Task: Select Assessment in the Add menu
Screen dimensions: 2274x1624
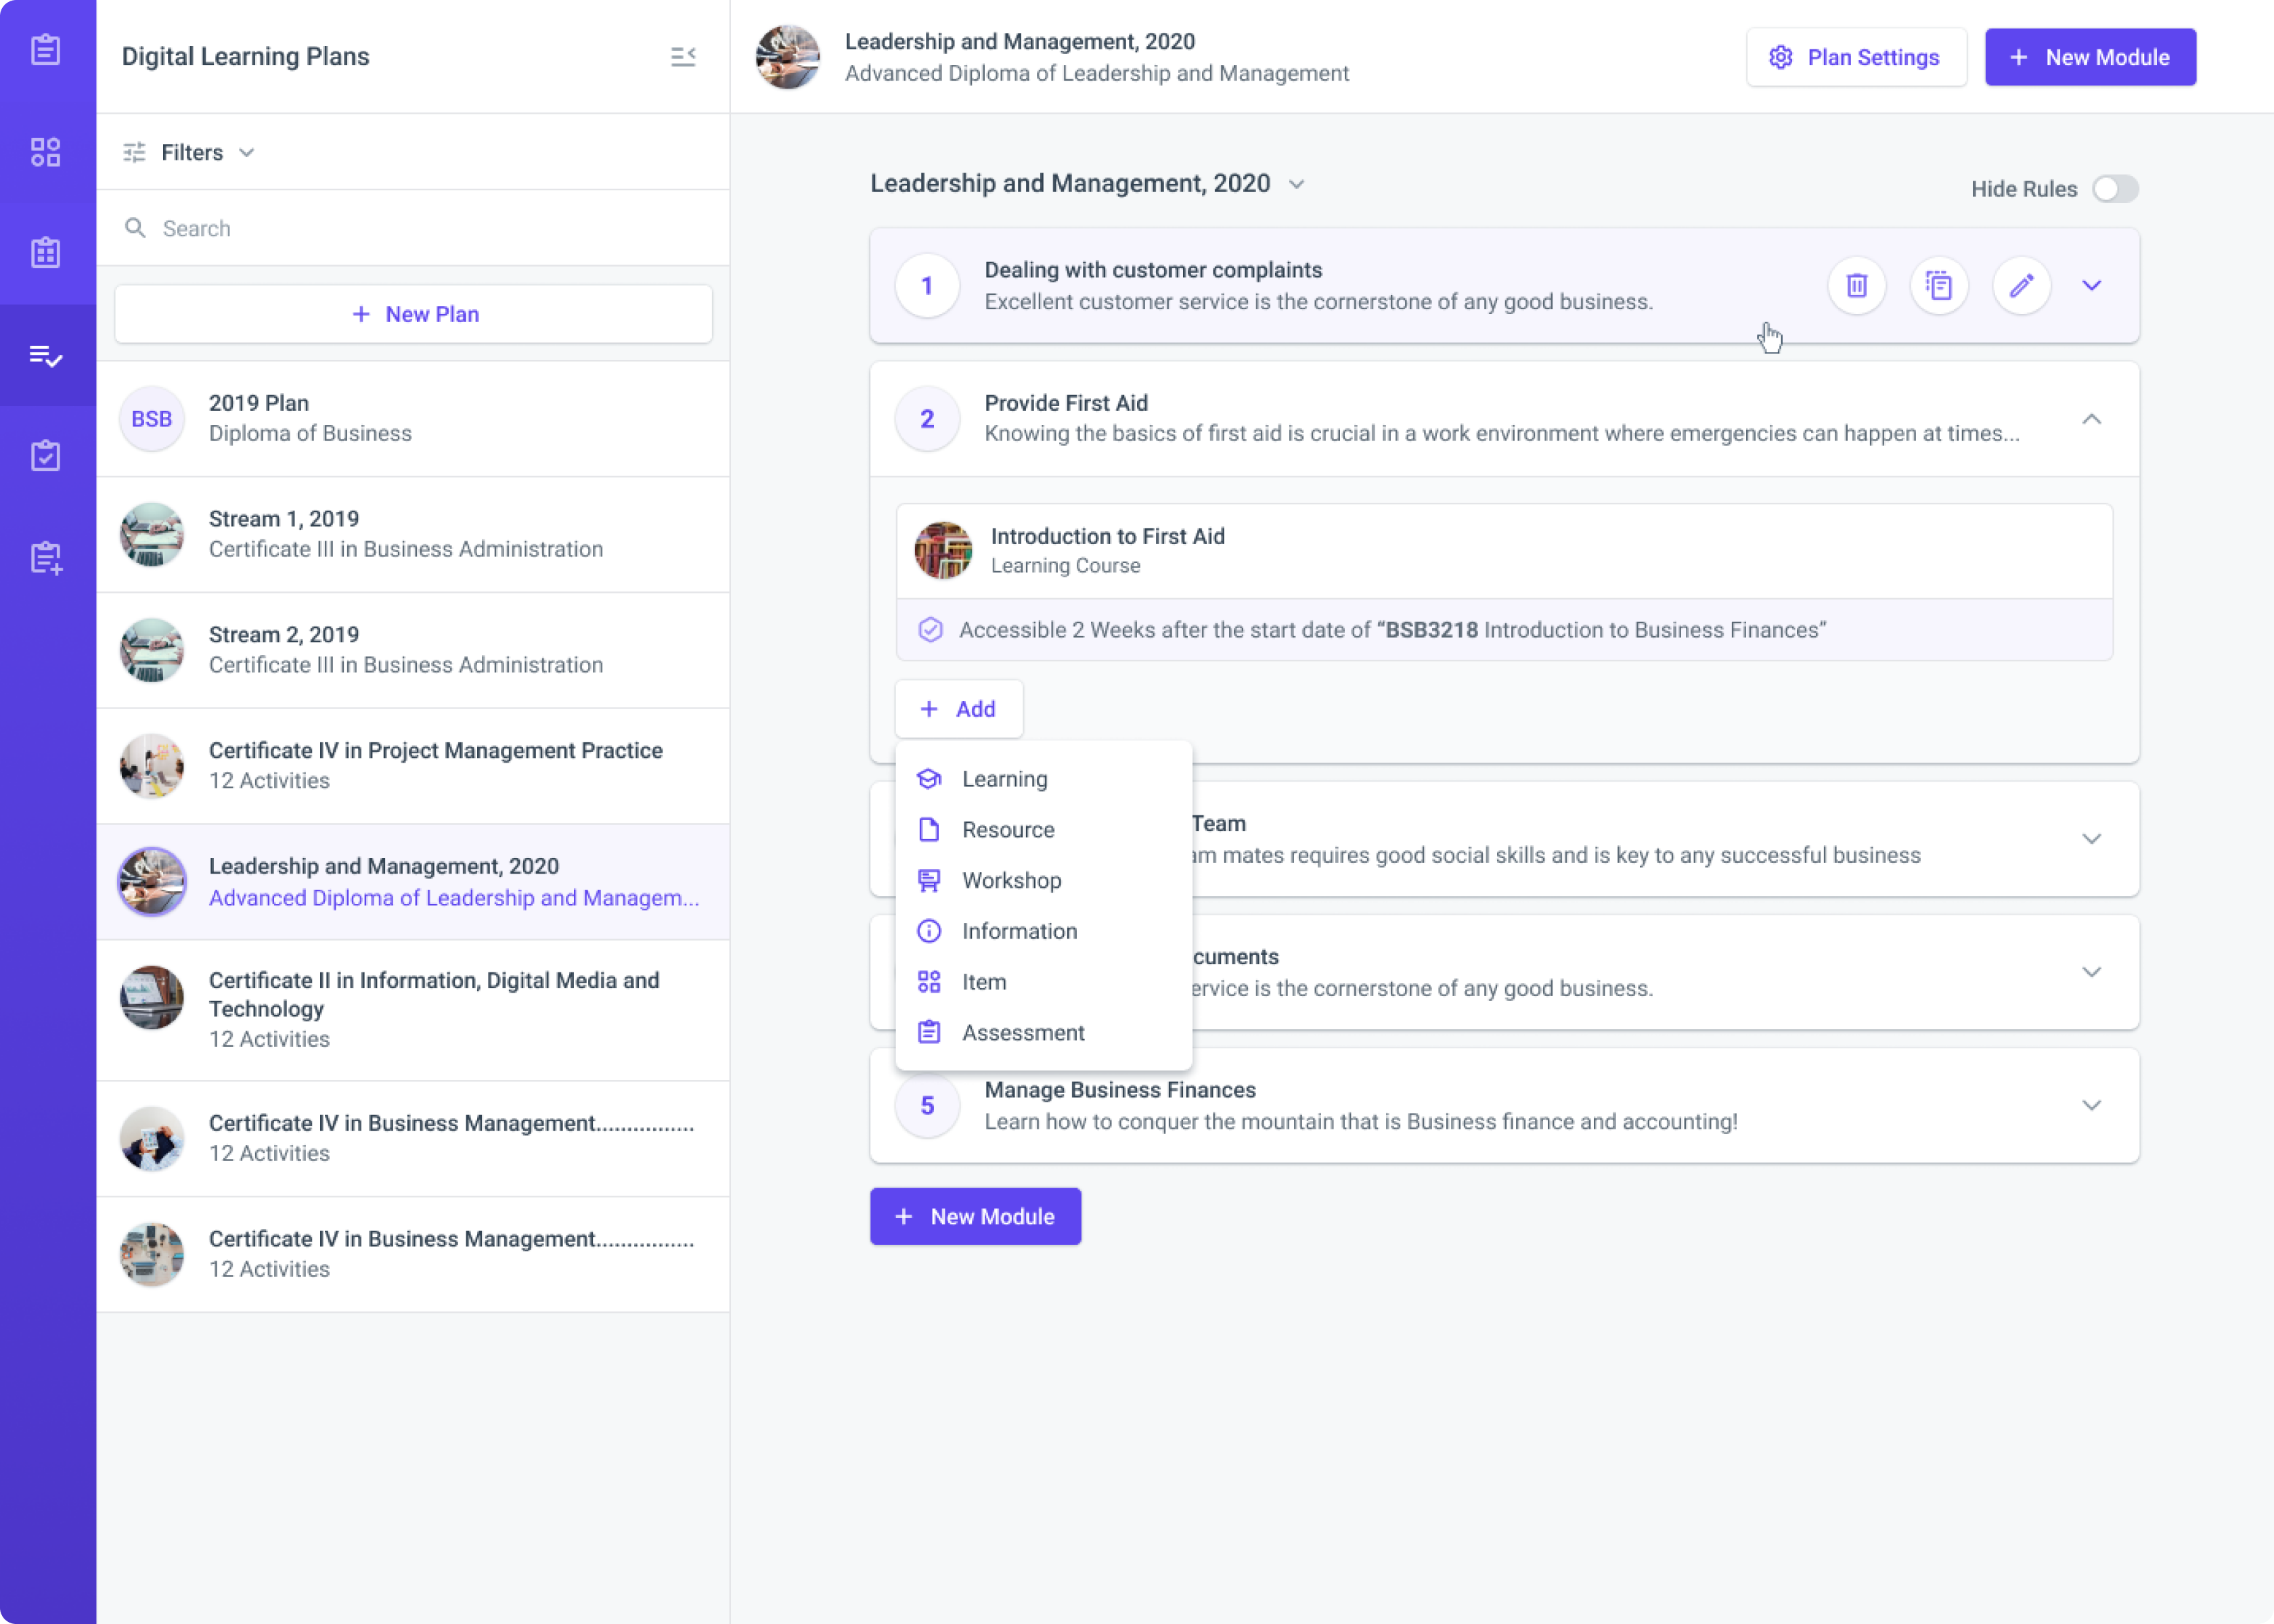Action: coord(1022,1032)
